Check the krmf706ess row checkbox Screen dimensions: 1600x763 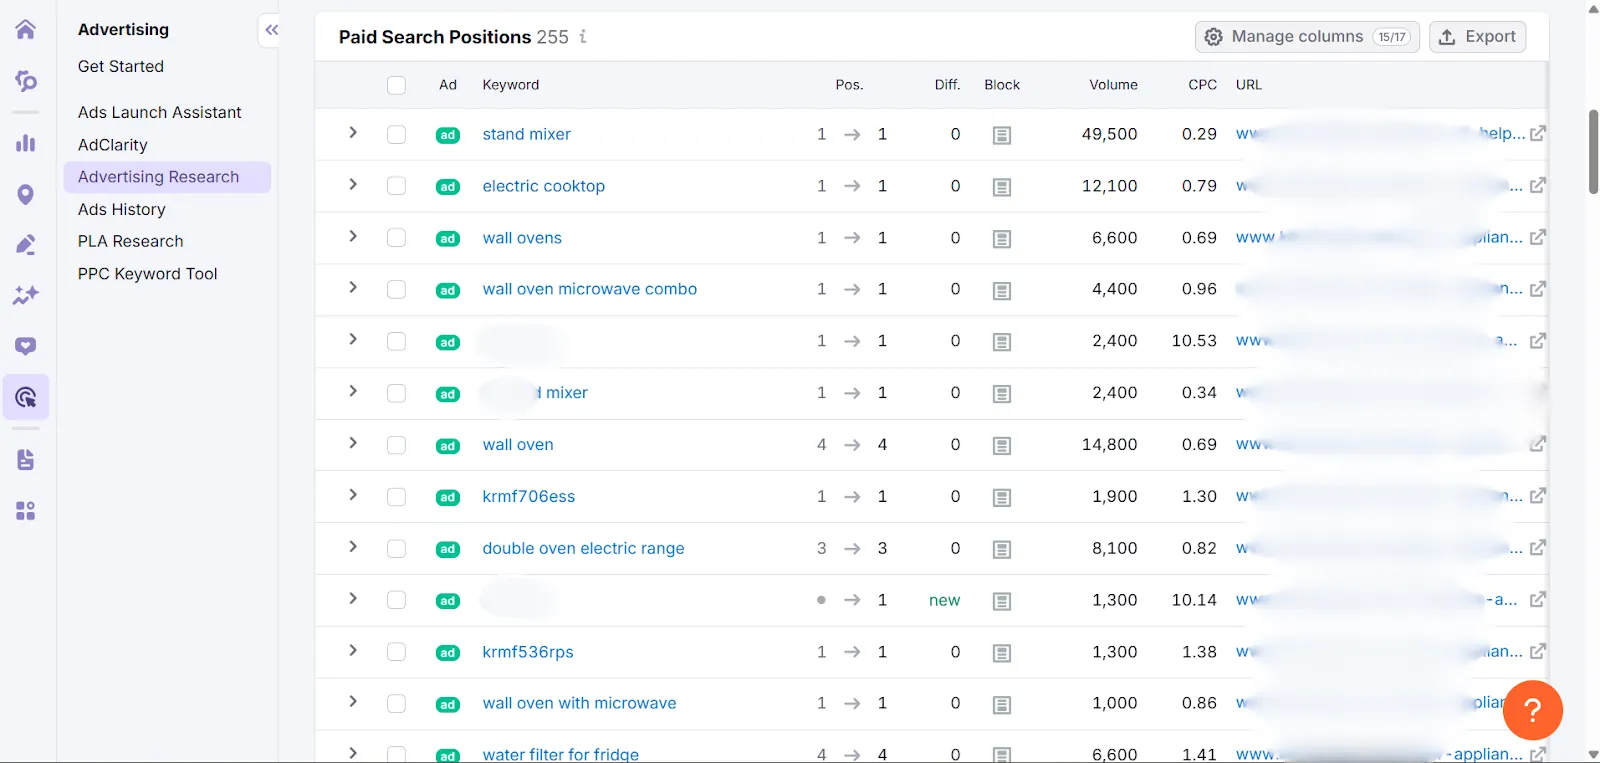click(397, 497)
